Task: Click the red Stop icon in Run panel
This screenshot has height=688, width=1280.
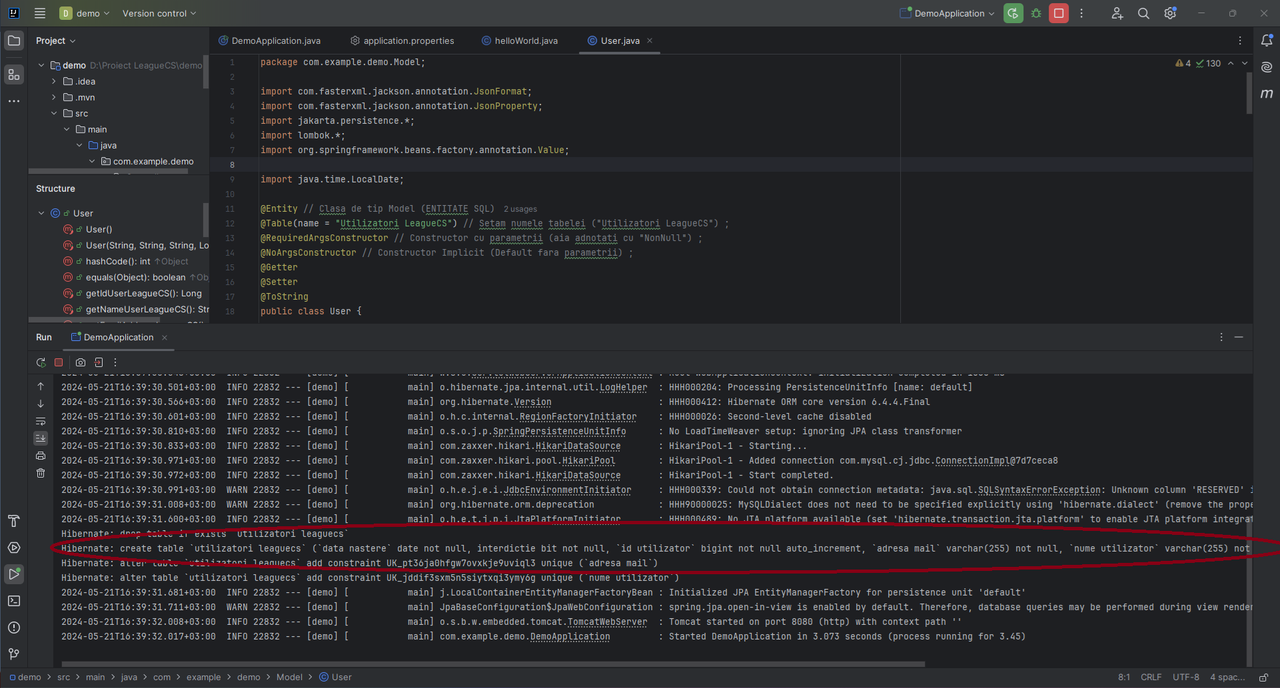Action: 59,362
